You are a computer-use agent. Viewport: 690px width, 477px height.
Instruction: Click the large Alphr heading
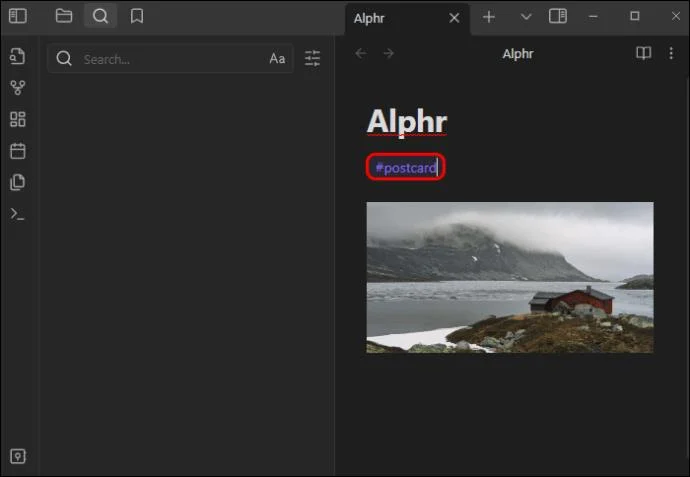407,122
